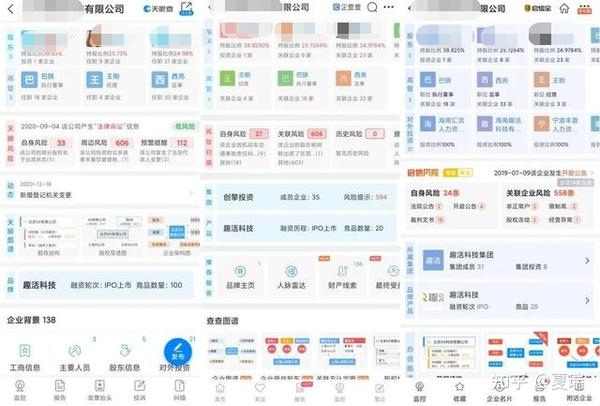This screenshot has height=406, width=600.
Task: Open the 企业架构图 graph thumbnail
Action: tap(174, 236)
